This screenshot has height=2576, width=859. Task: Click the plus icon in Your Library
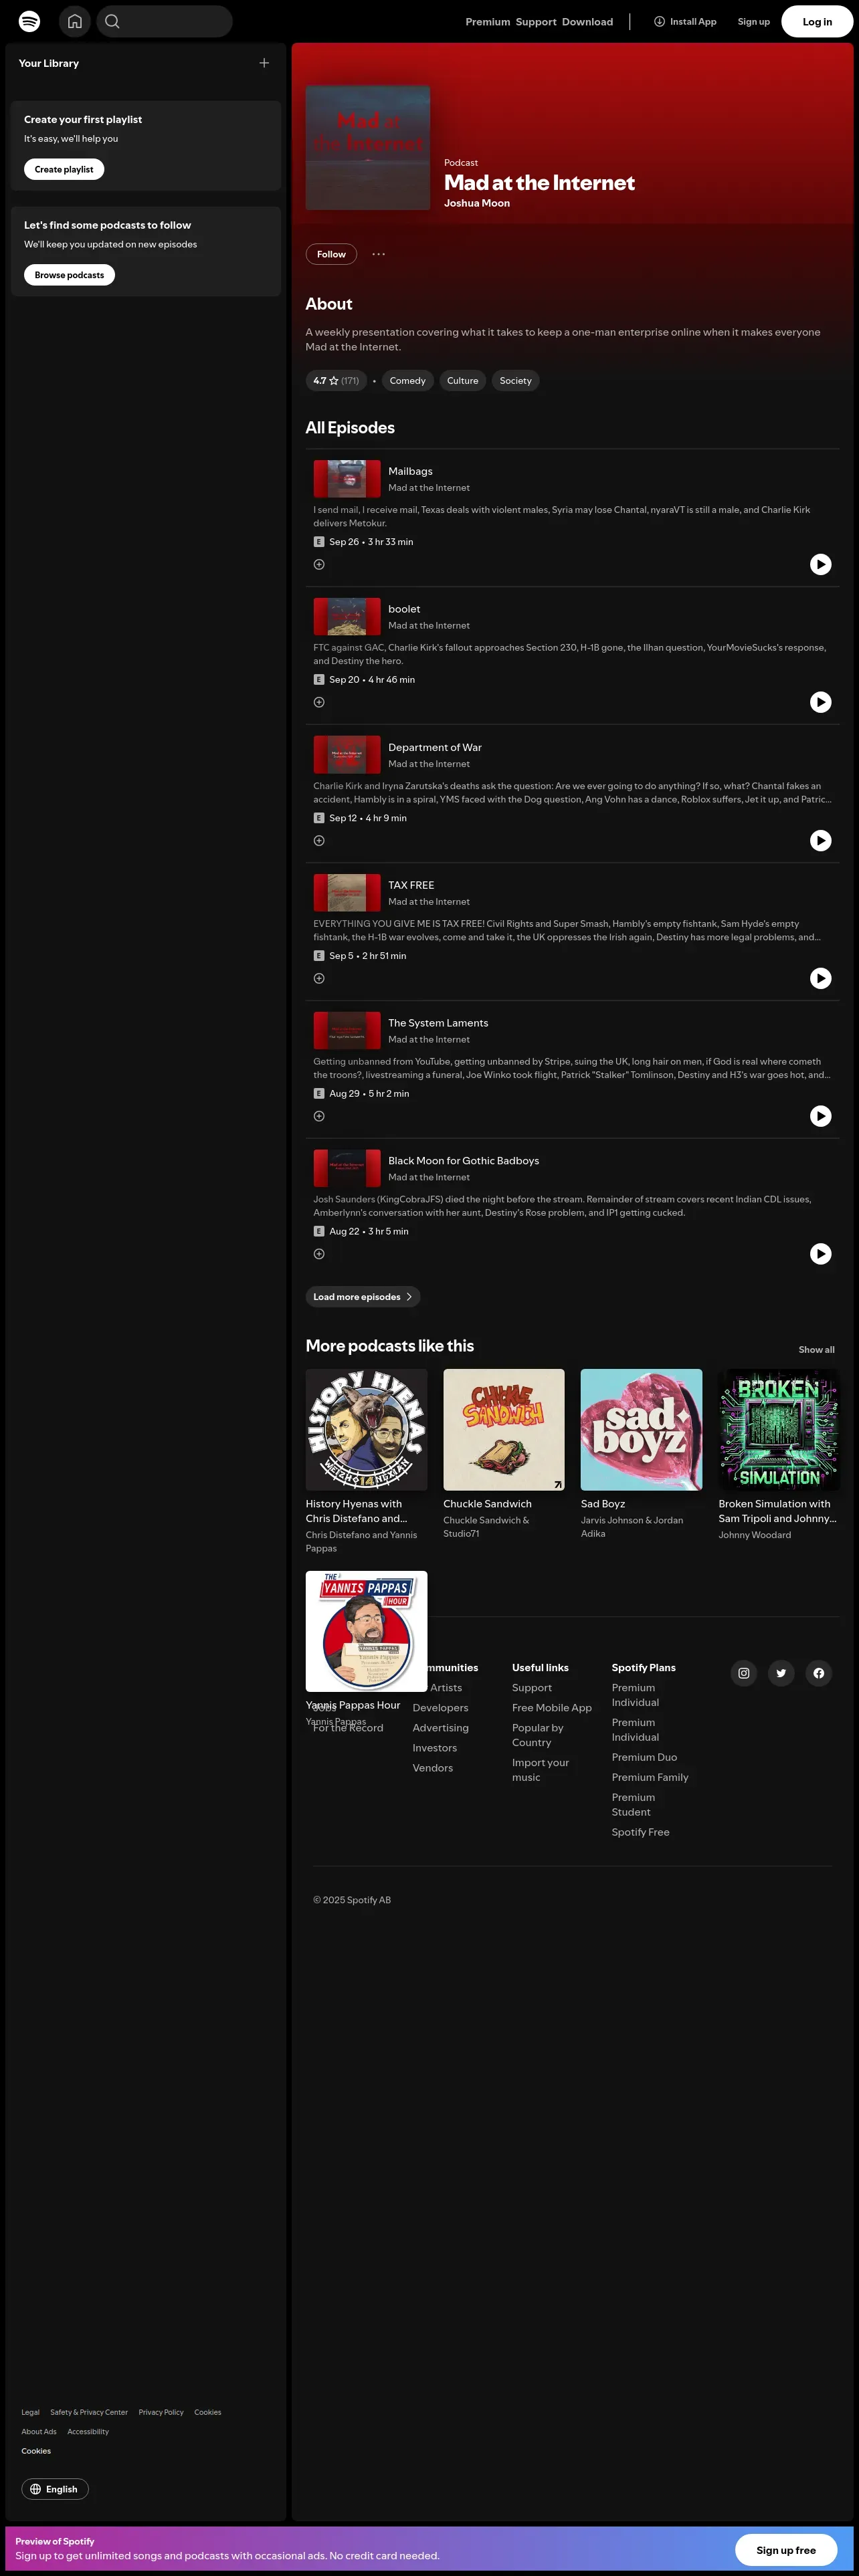click(x=264, y=63)
